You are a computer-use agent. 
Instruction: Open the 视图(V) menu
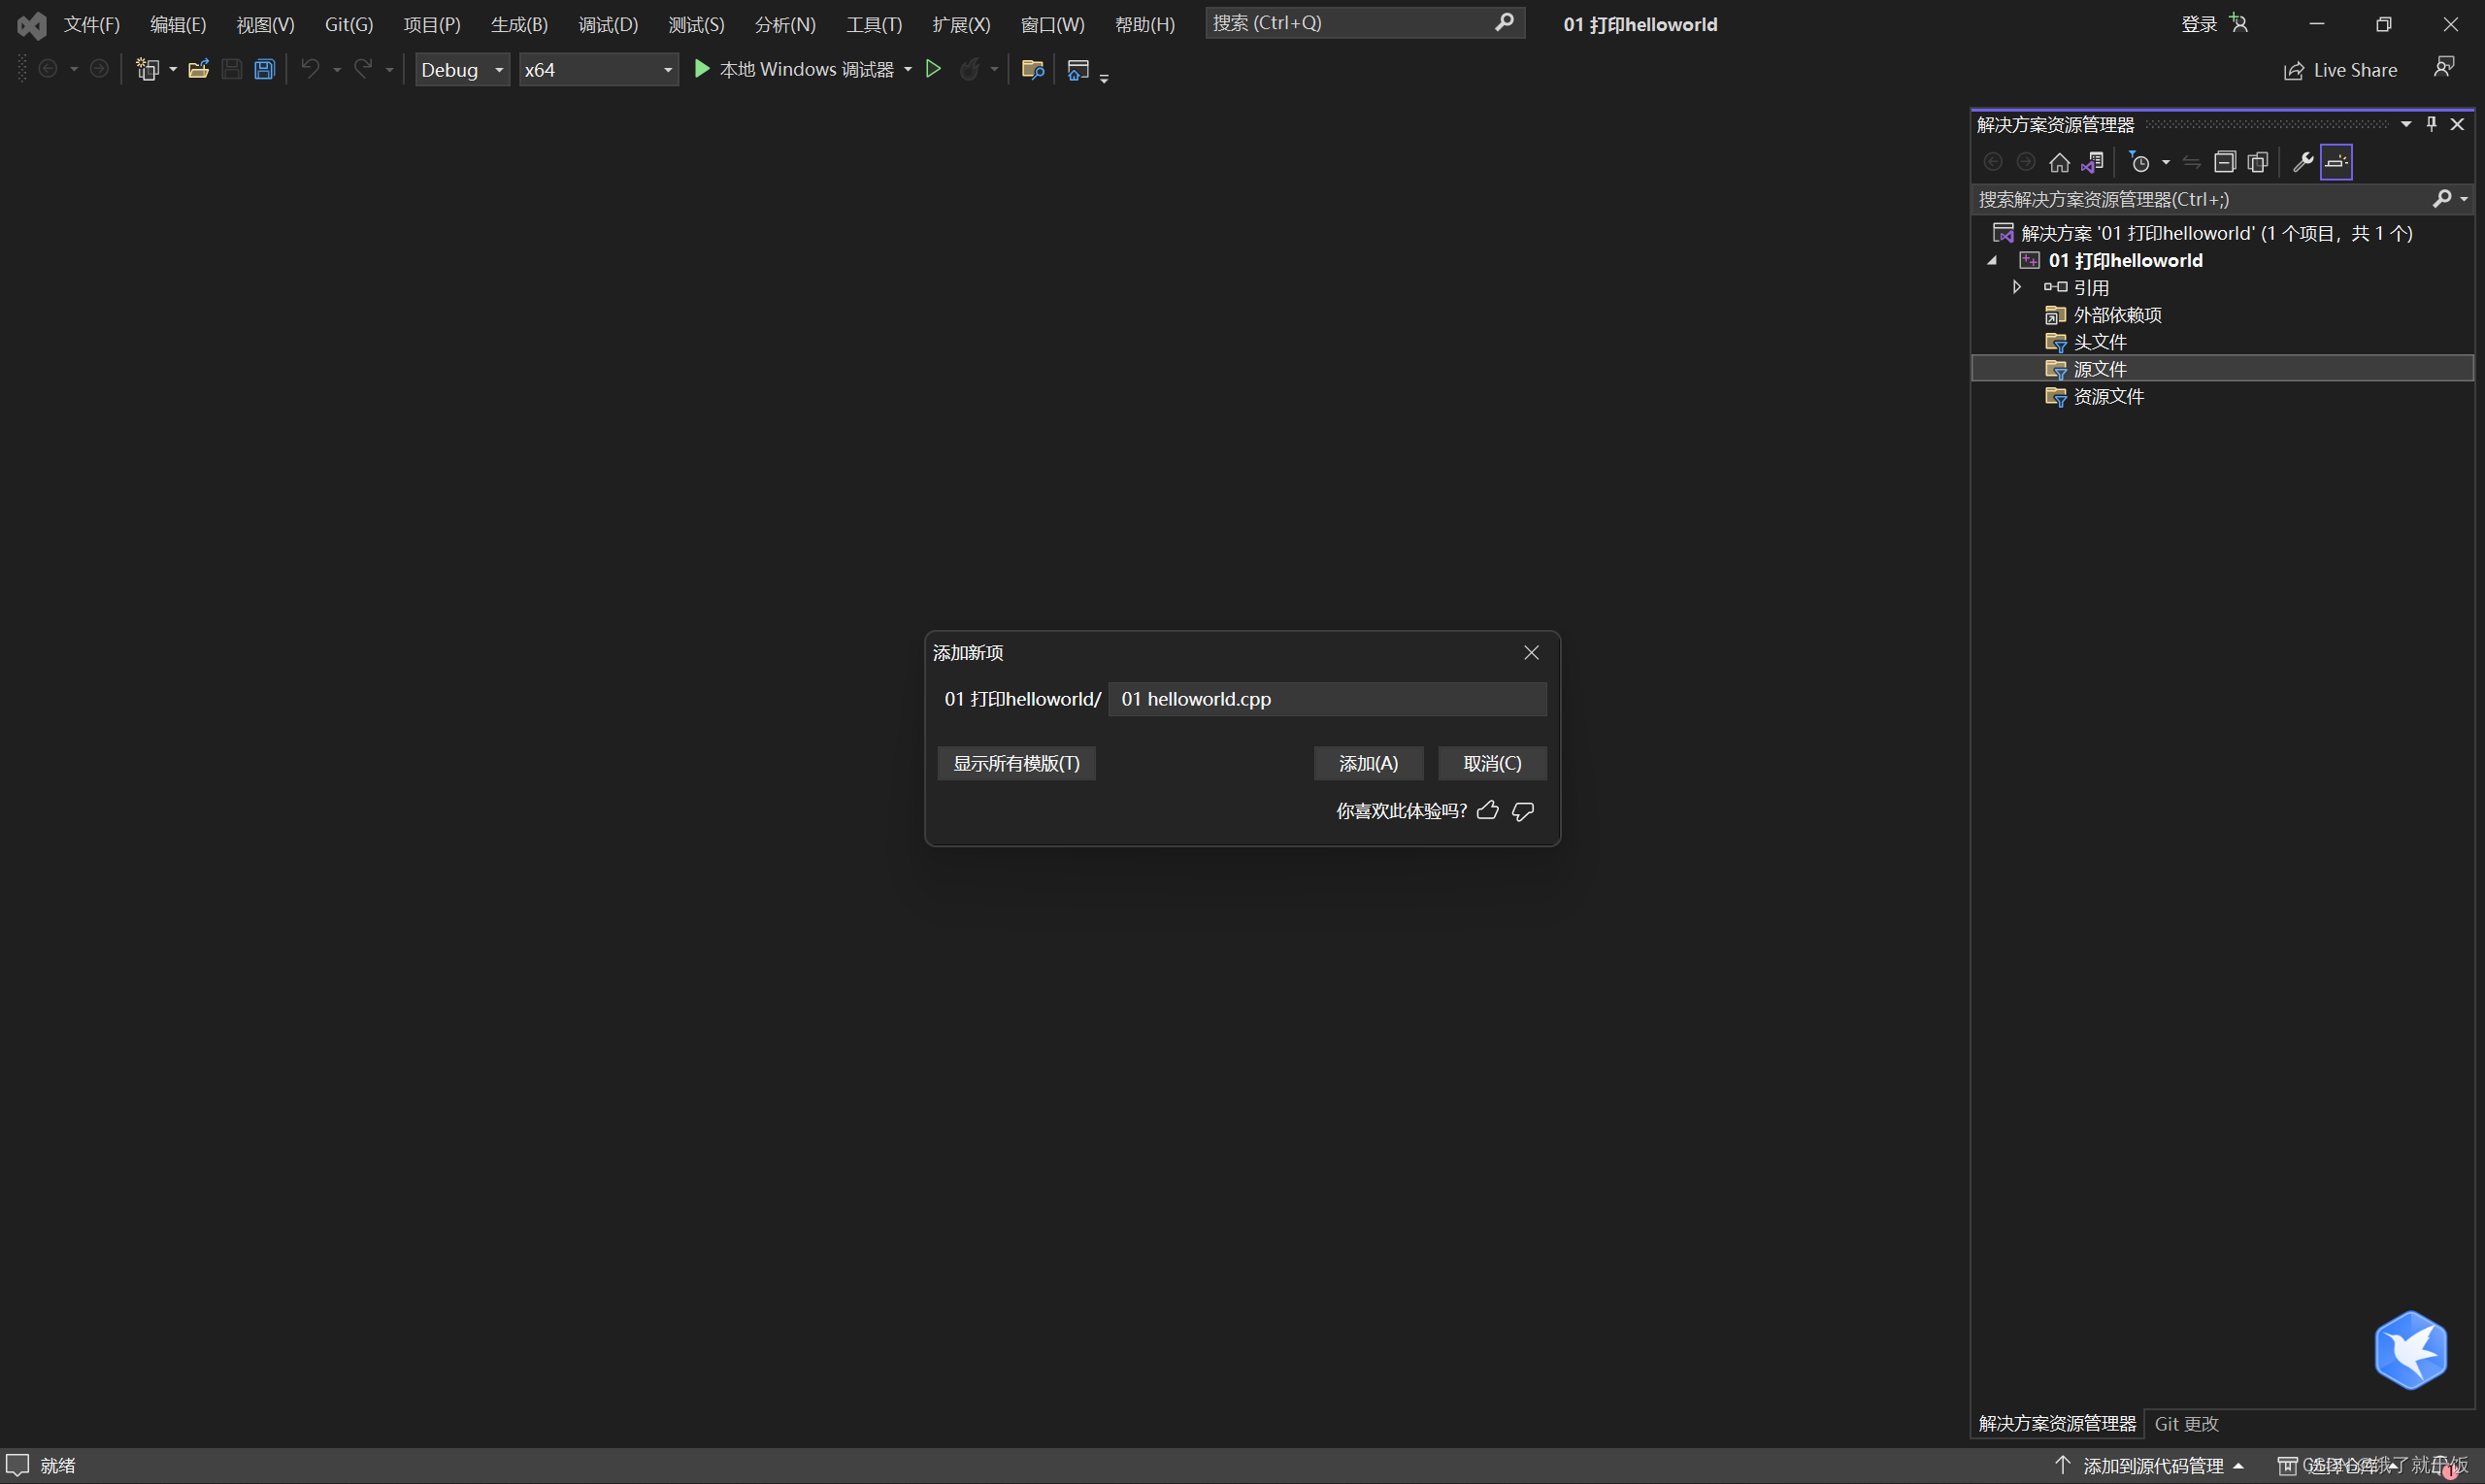[x=265, y=24]
